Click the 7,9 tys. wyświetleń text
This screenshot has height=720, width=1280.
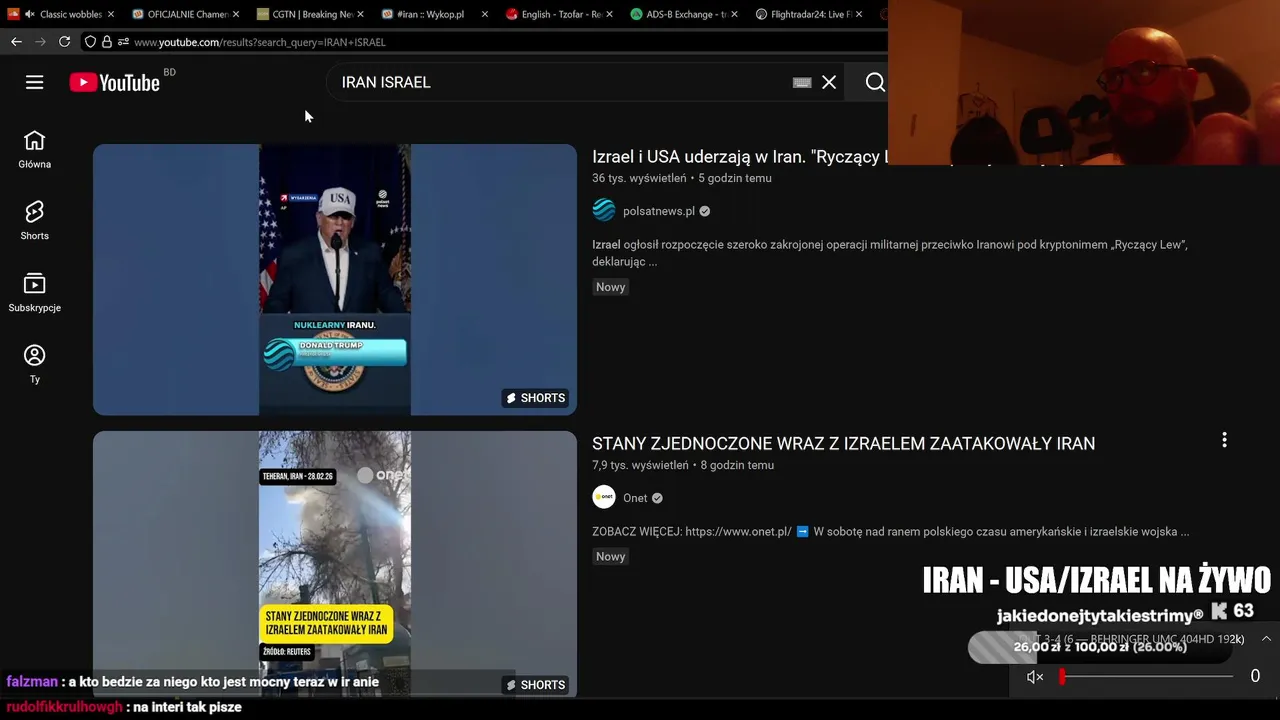click(x=640, y=465)
